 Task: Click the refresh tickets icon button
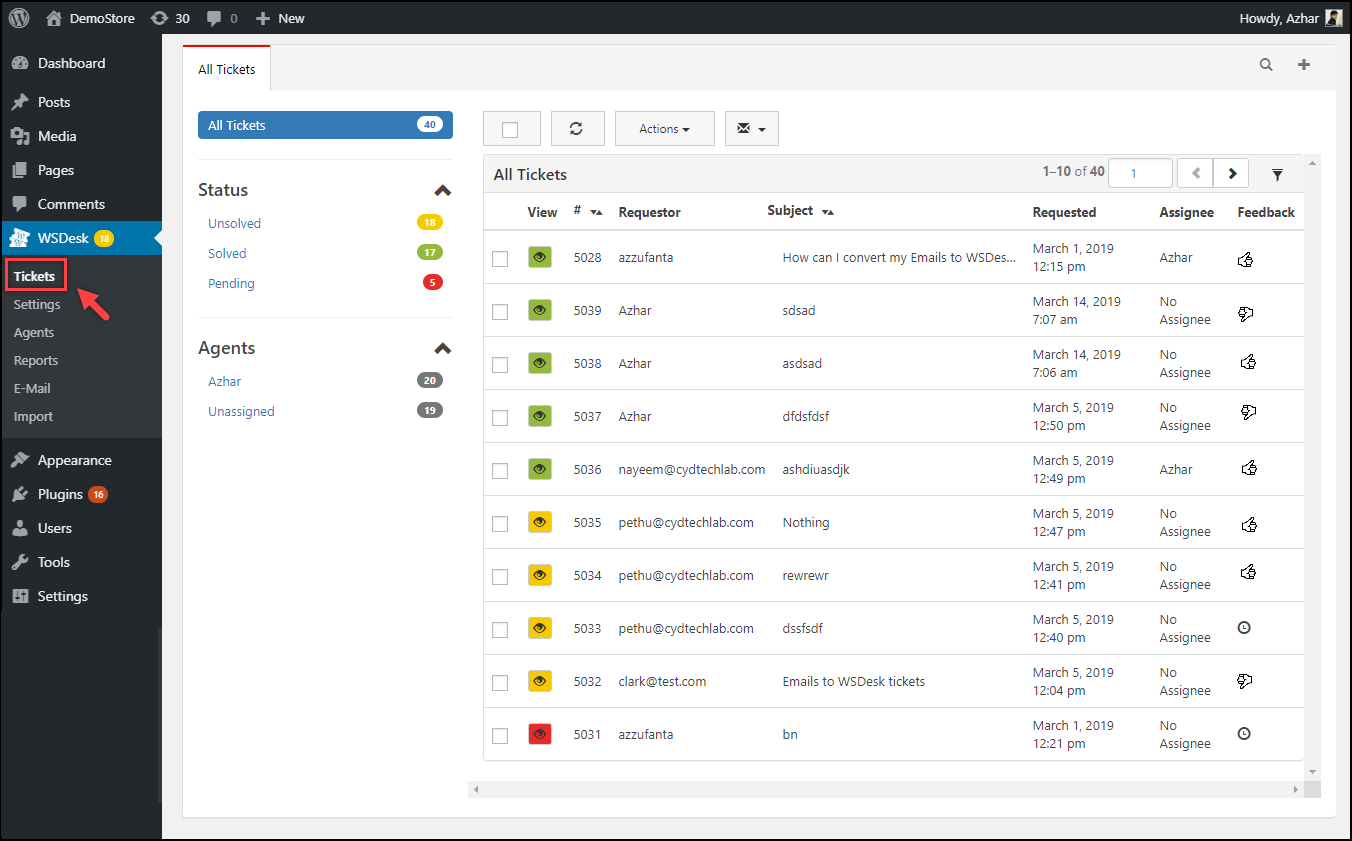(x=577, y=129)
